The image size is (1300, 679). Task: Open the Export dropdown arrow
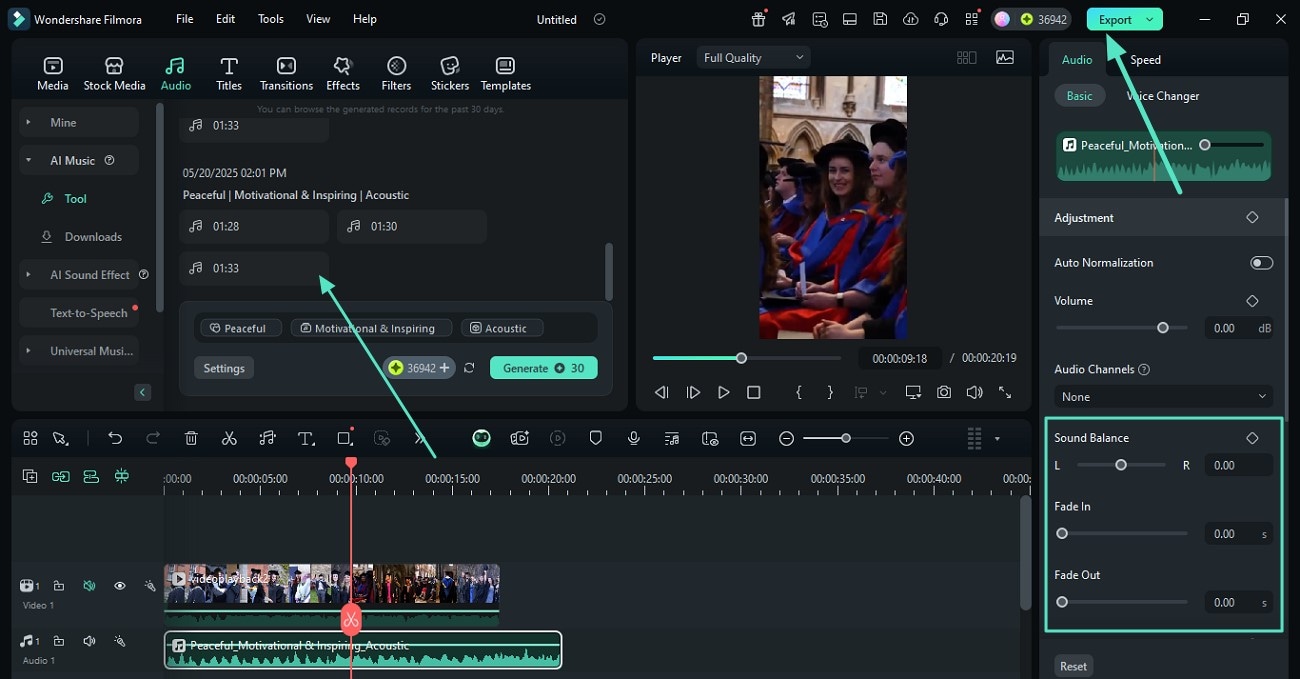pyautogui.click(x=1150, y=19)
